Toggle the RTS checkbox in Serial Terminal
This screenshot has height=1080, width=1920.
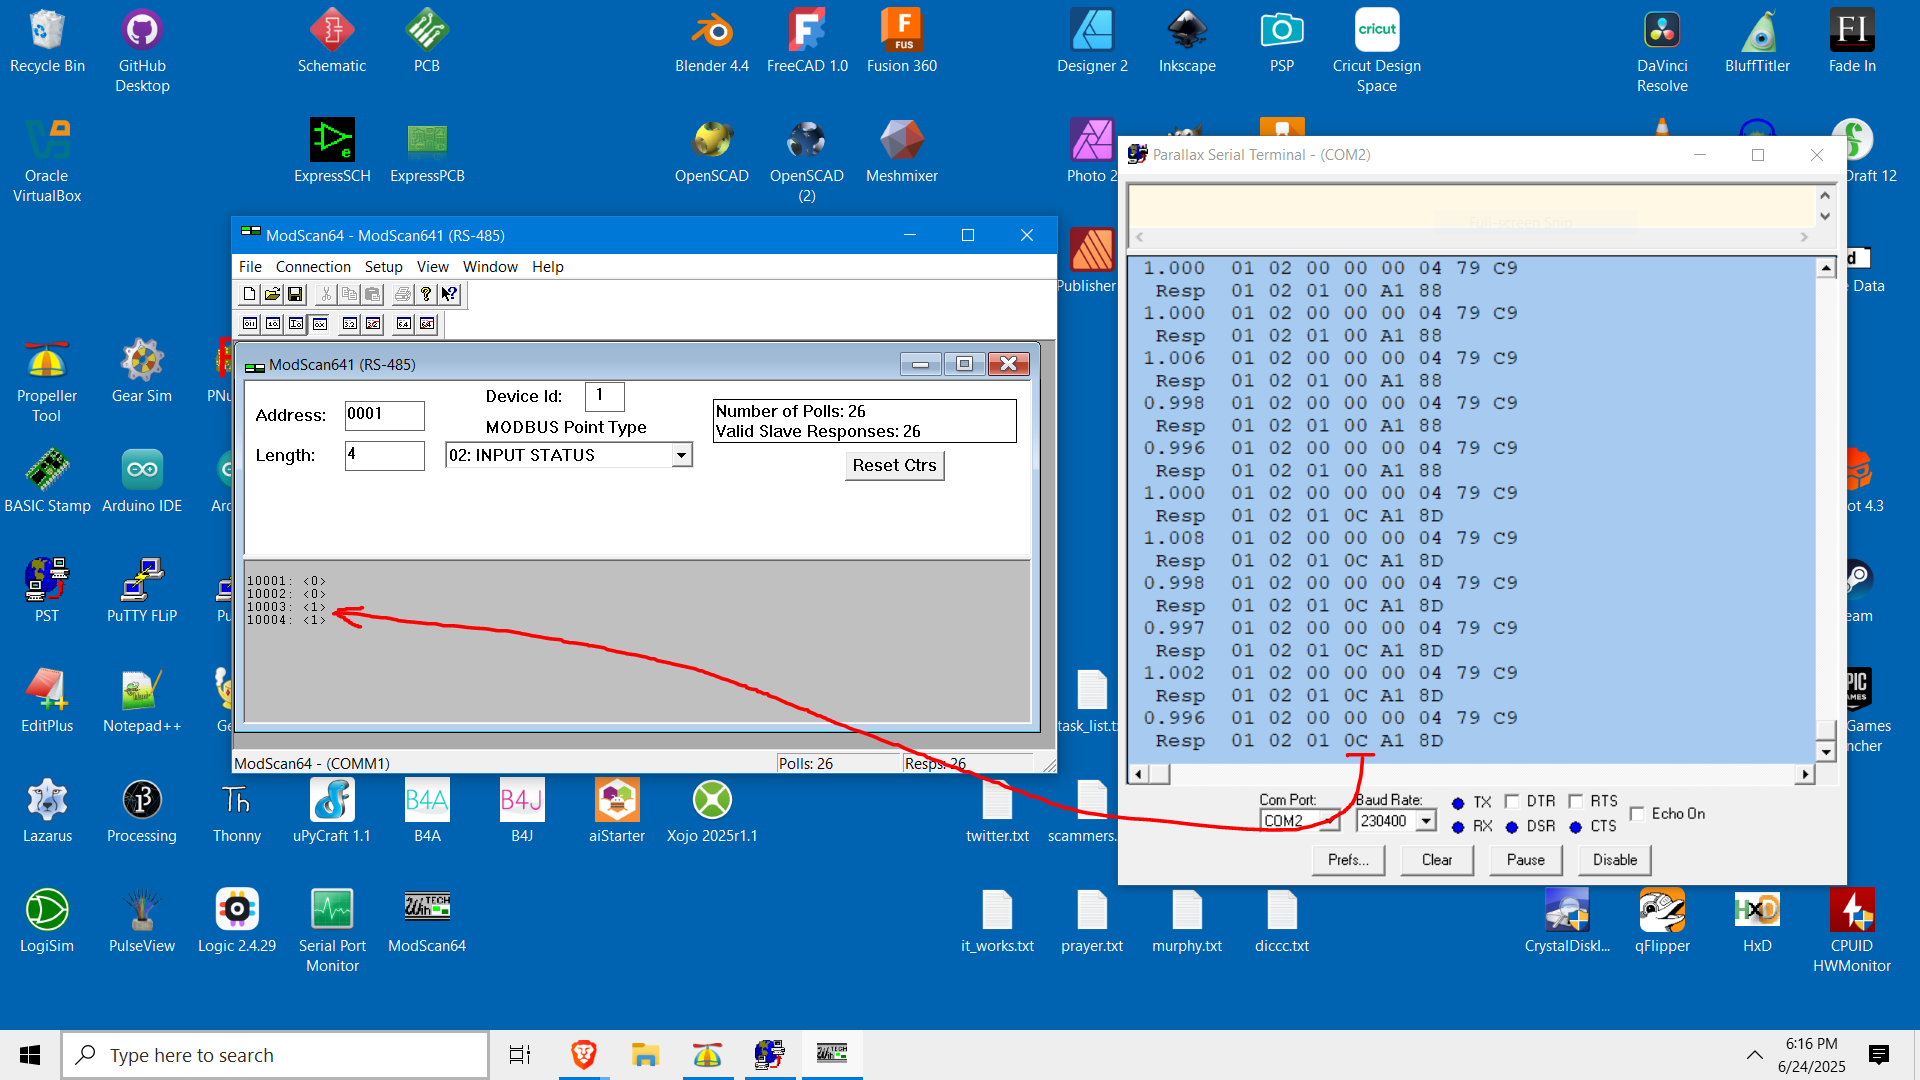click(1576, 801)
